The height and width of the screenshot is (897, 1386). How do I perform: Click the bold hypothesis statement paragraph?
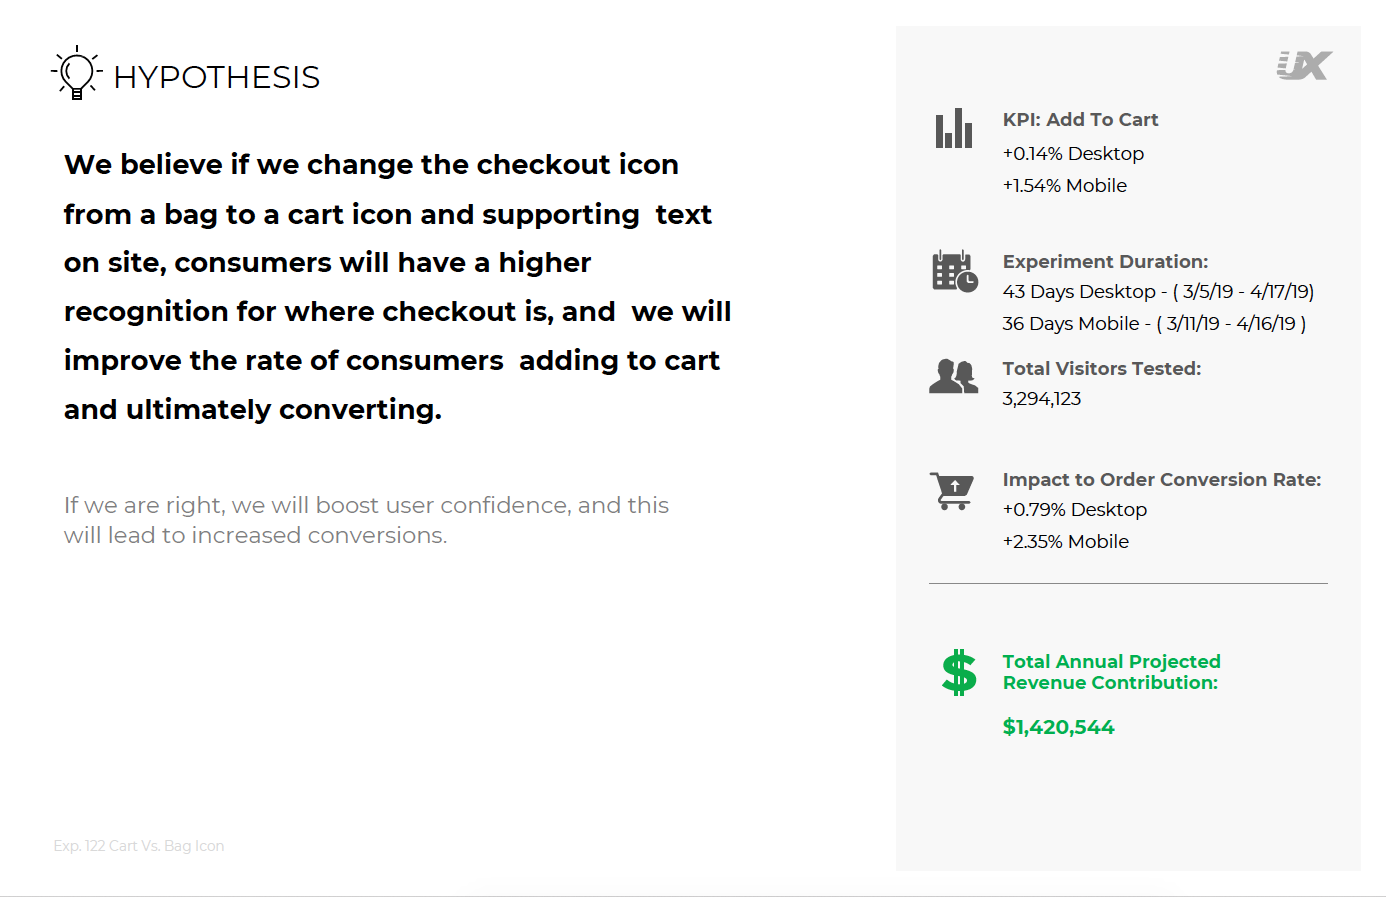398,287
